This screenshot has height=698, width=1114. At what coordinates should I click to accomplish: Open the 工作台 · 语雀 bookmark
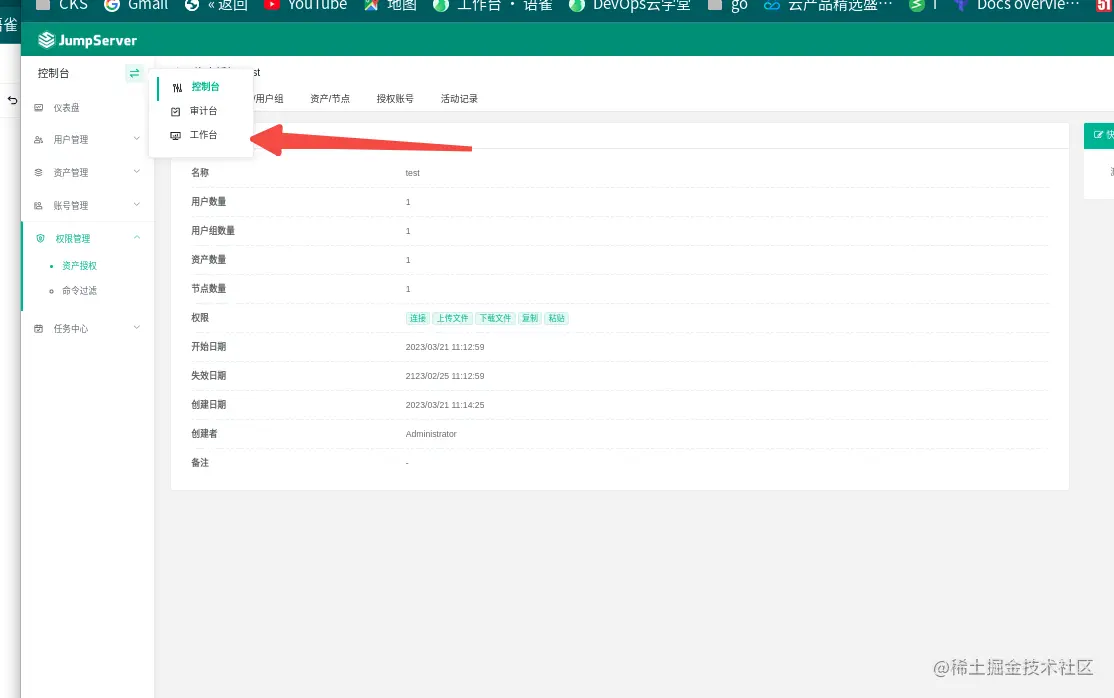[493, 6]
